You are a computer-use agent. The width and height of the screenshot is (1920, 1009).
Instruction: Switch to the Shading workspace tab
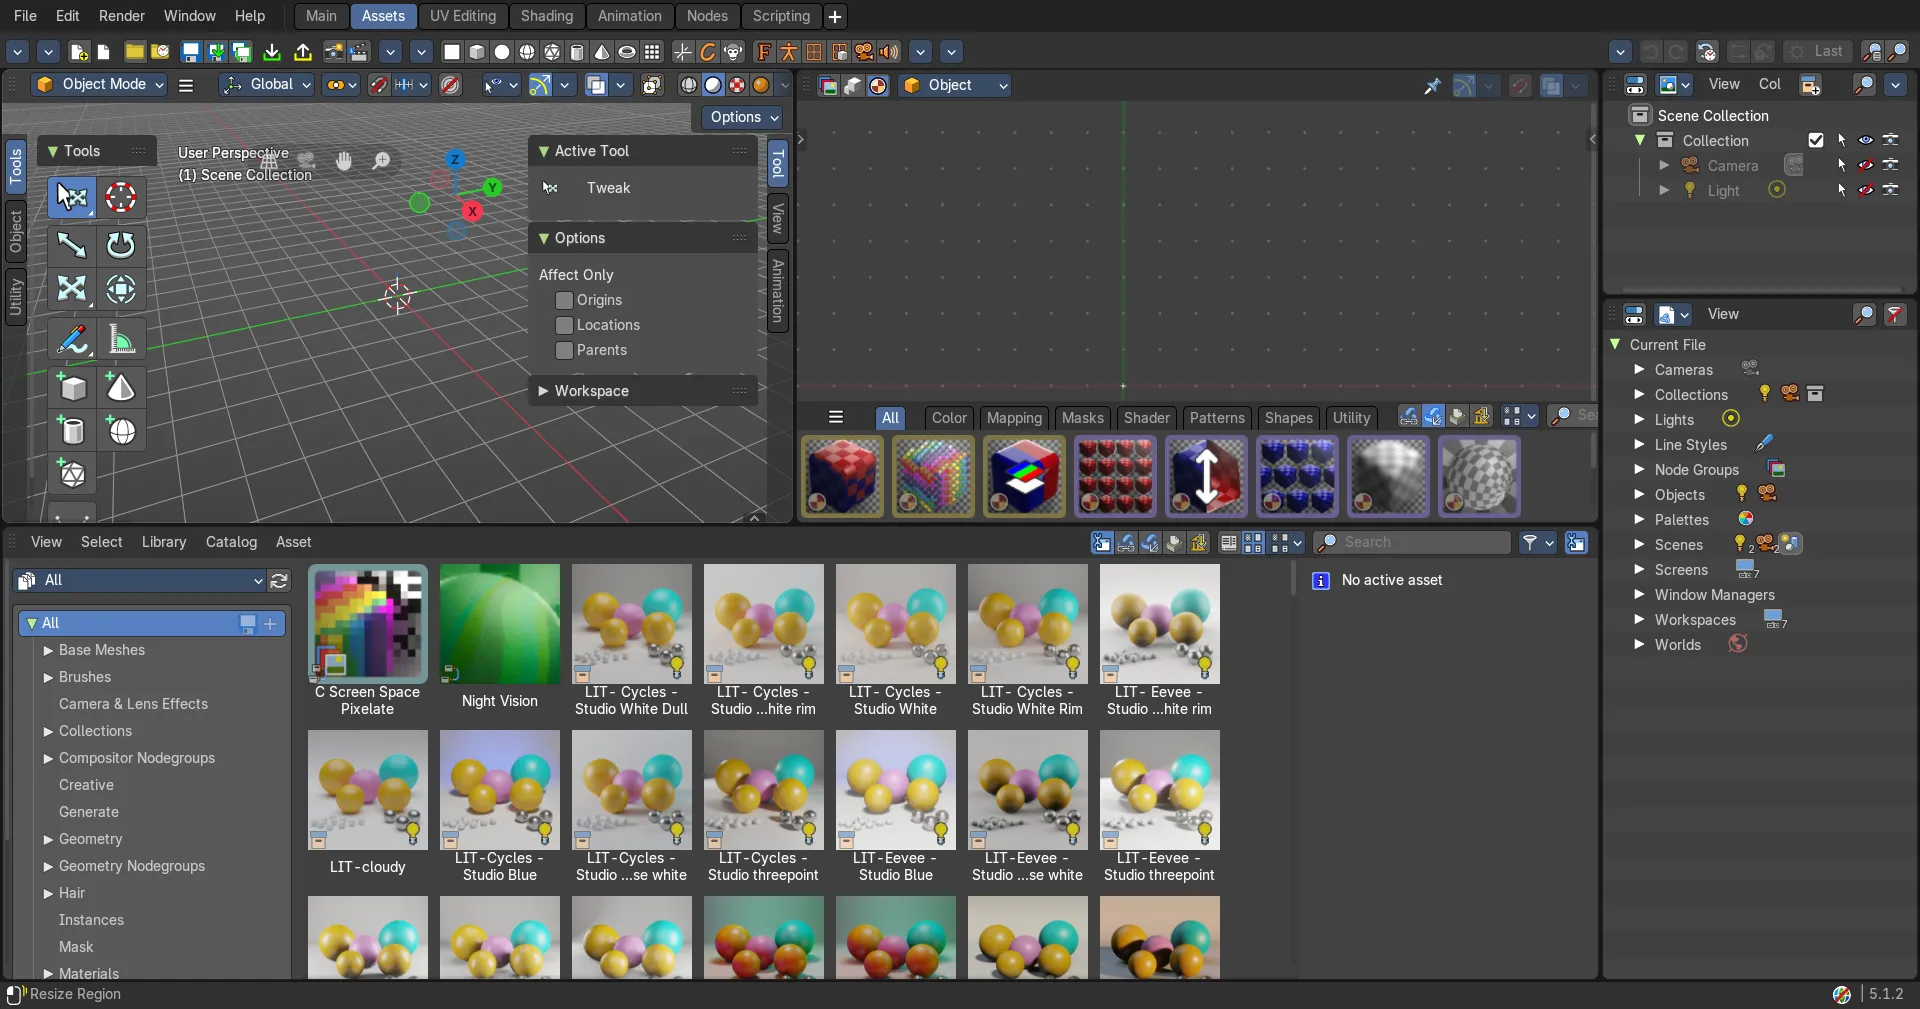pos(546,16)
